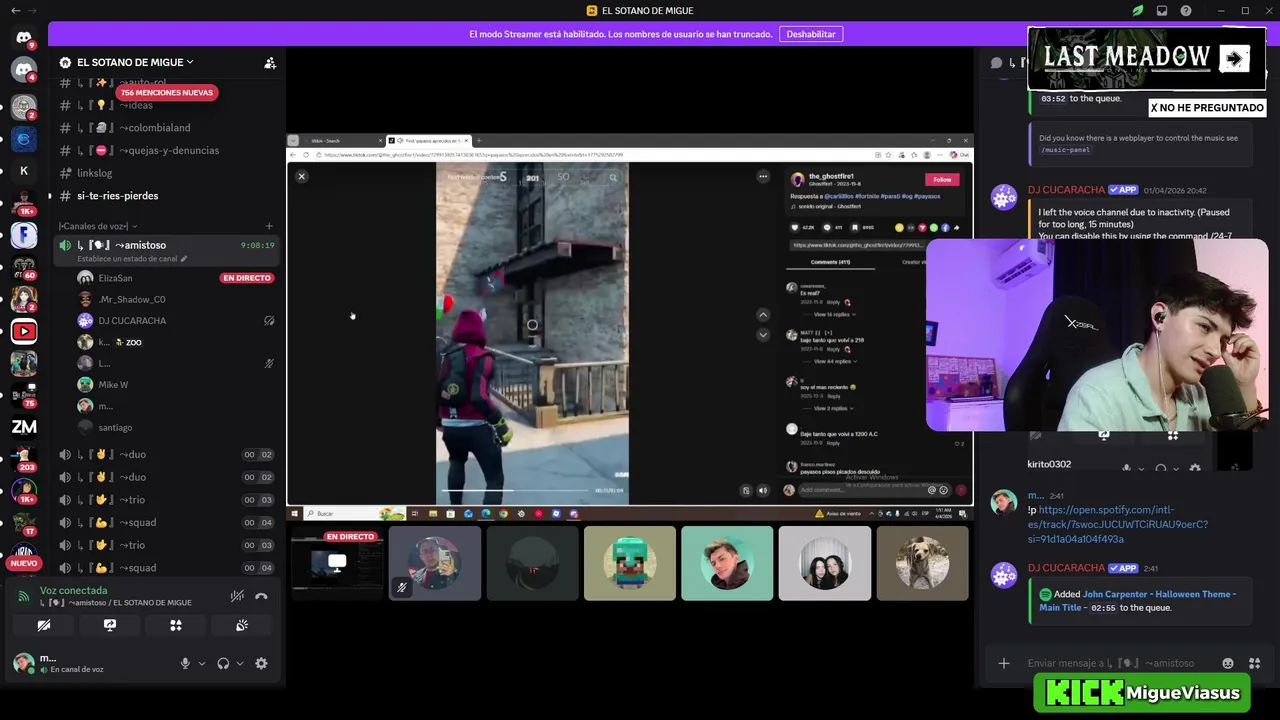Image resolution: width=1280 pixels, height=720 pixels.
Task: Click the green leaf icon in title bar
Action: click(x=1138, y=11)
